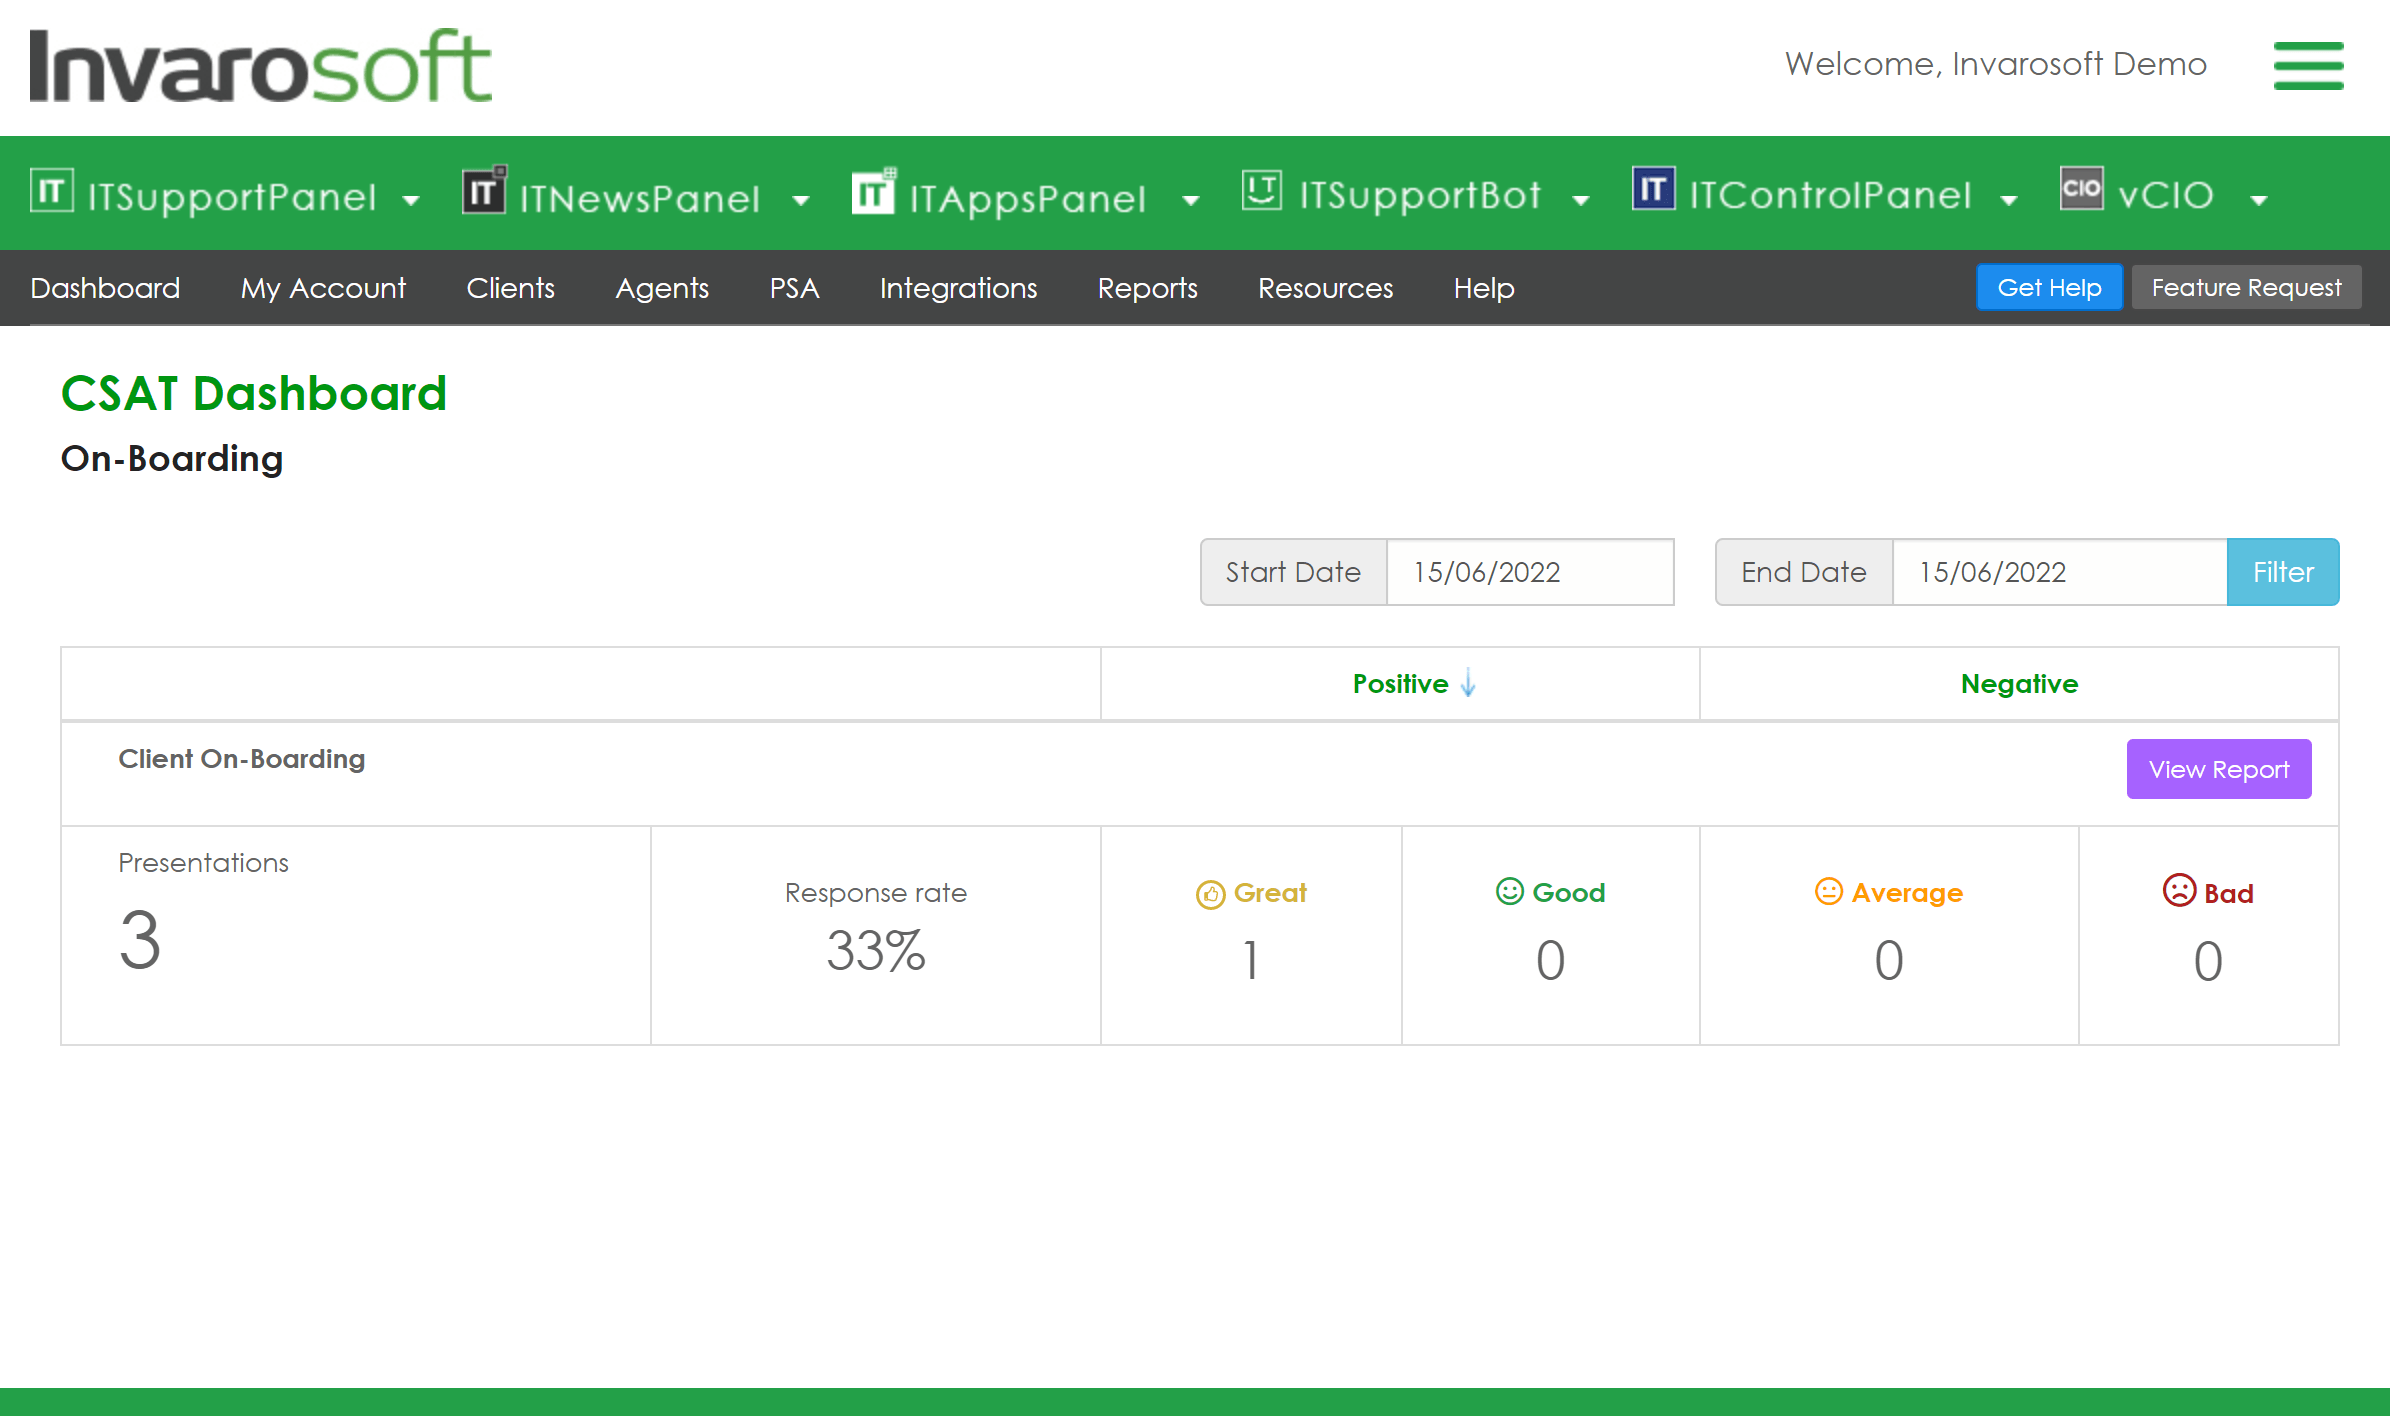The image size is (2390, 1416).
Task: Click the ITControlPanel logo icon
Action: click(1653, 189)
